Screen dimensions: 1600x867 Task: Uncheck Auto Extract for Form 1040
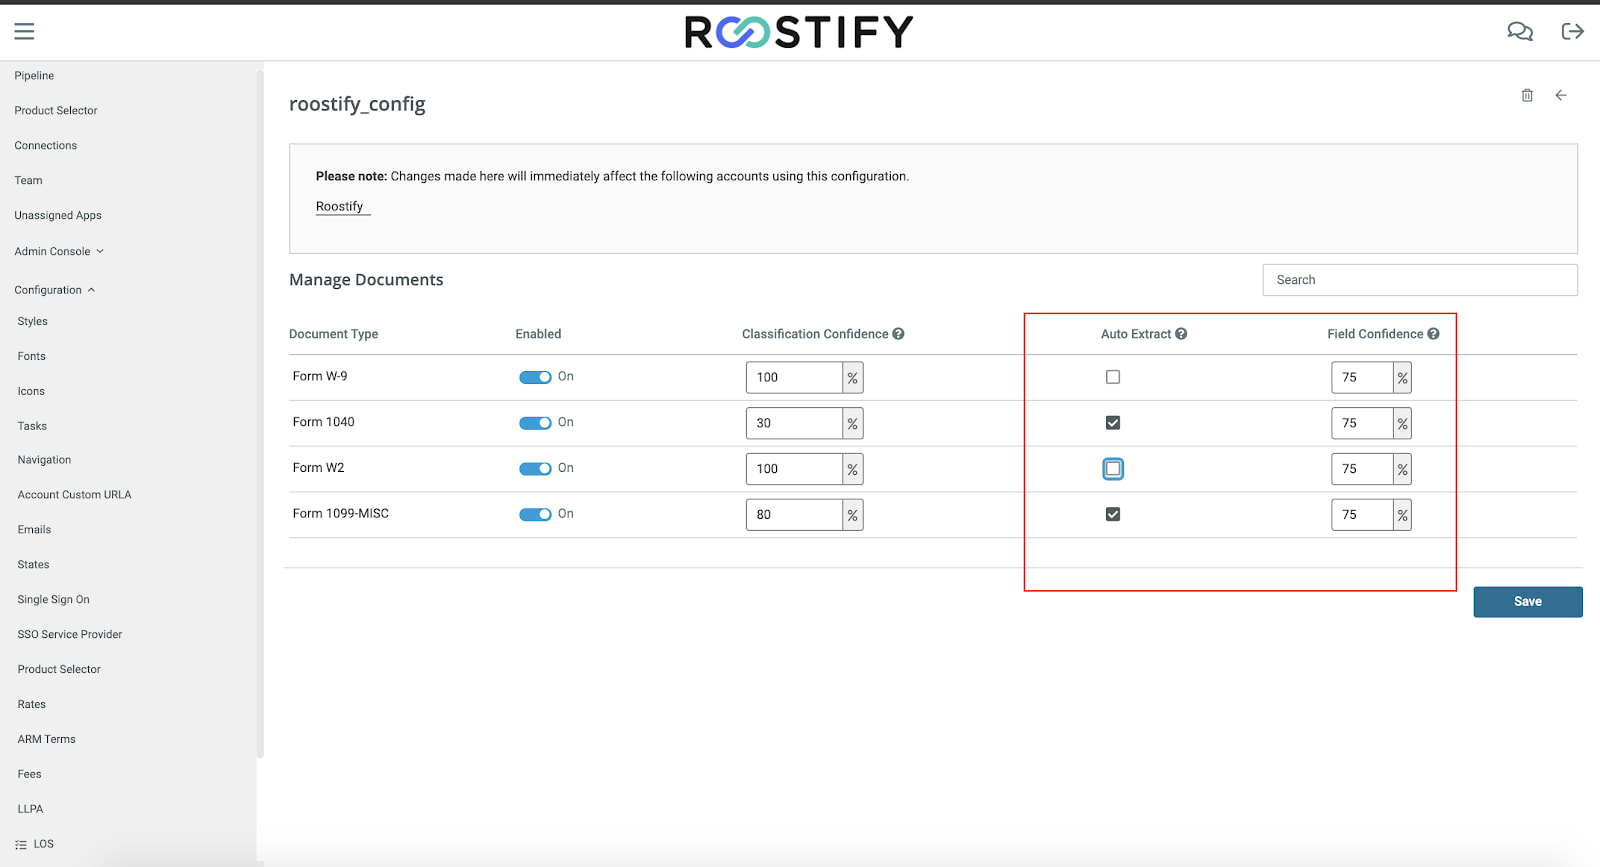coord(1113,423)
